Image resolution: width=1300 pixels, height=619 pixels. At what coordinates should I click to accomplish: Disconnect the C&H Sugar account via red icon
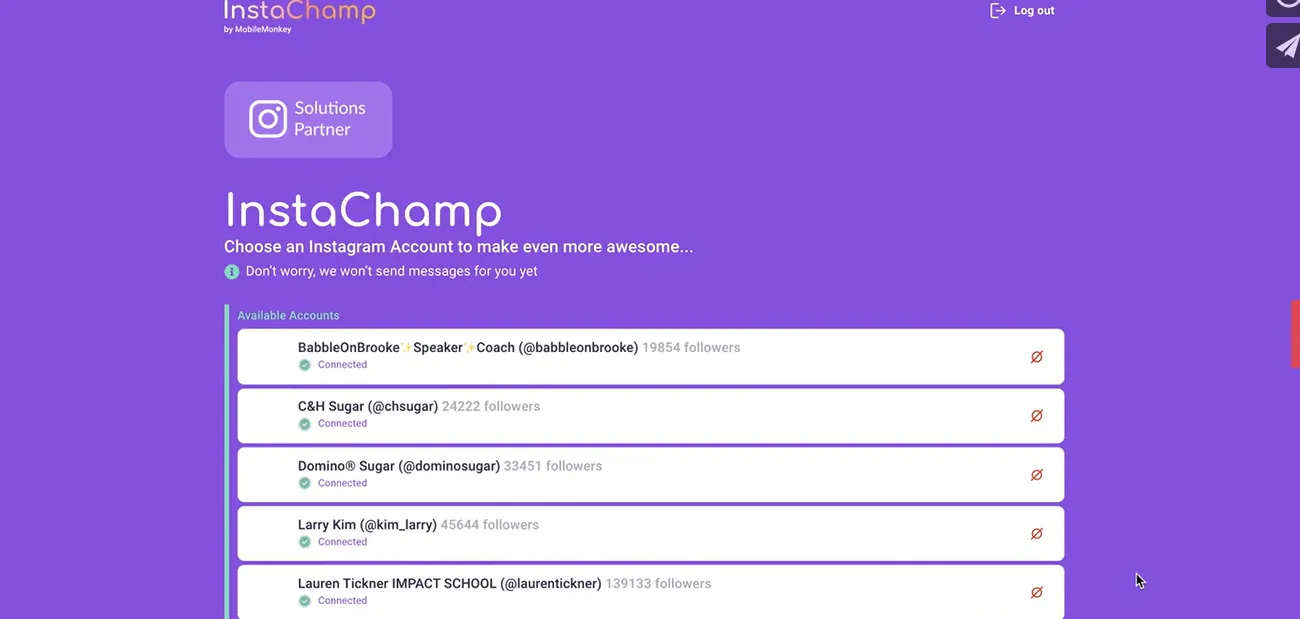(1037, 416)
